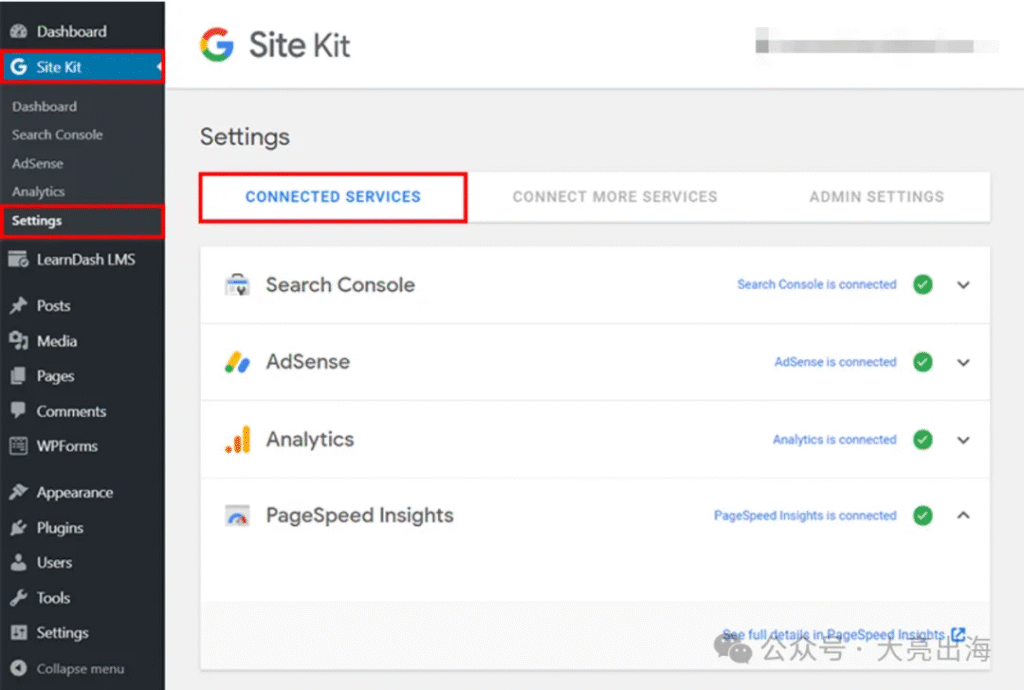Open Posts via the pushpin icon
The image size is (1024, 690).
[x=18, y=306]
